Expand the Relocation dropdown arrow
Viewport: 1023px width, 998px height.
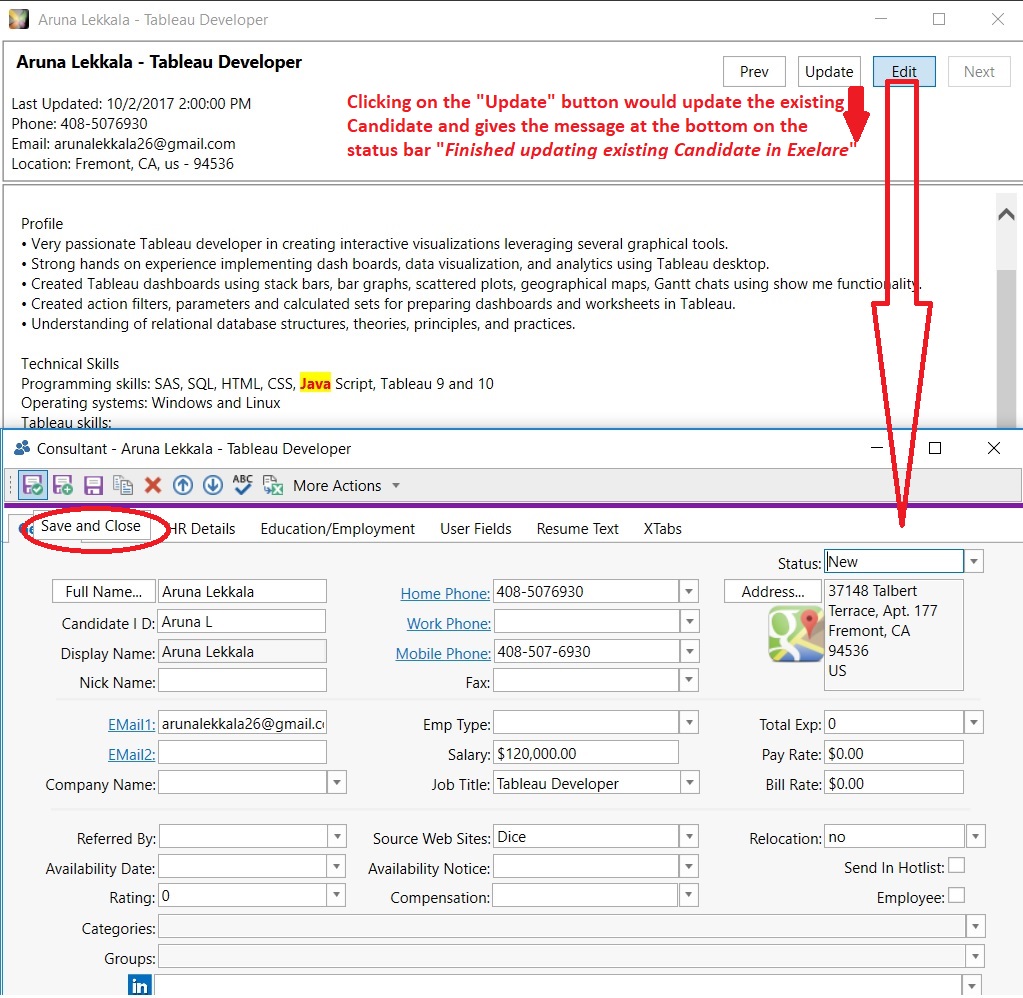click(975, 837)
